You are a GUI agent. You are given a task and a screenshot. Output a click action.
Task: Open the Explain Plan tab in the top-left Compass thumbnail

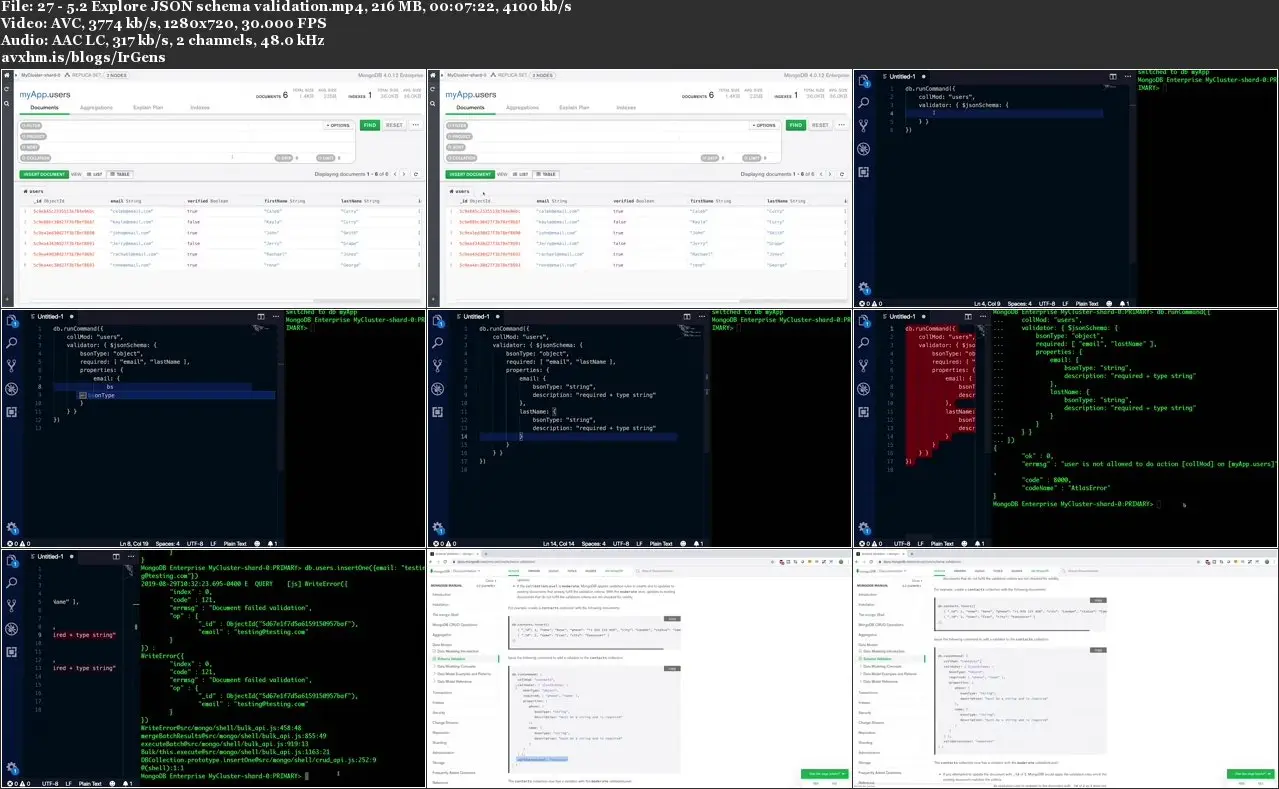point(148,107)
